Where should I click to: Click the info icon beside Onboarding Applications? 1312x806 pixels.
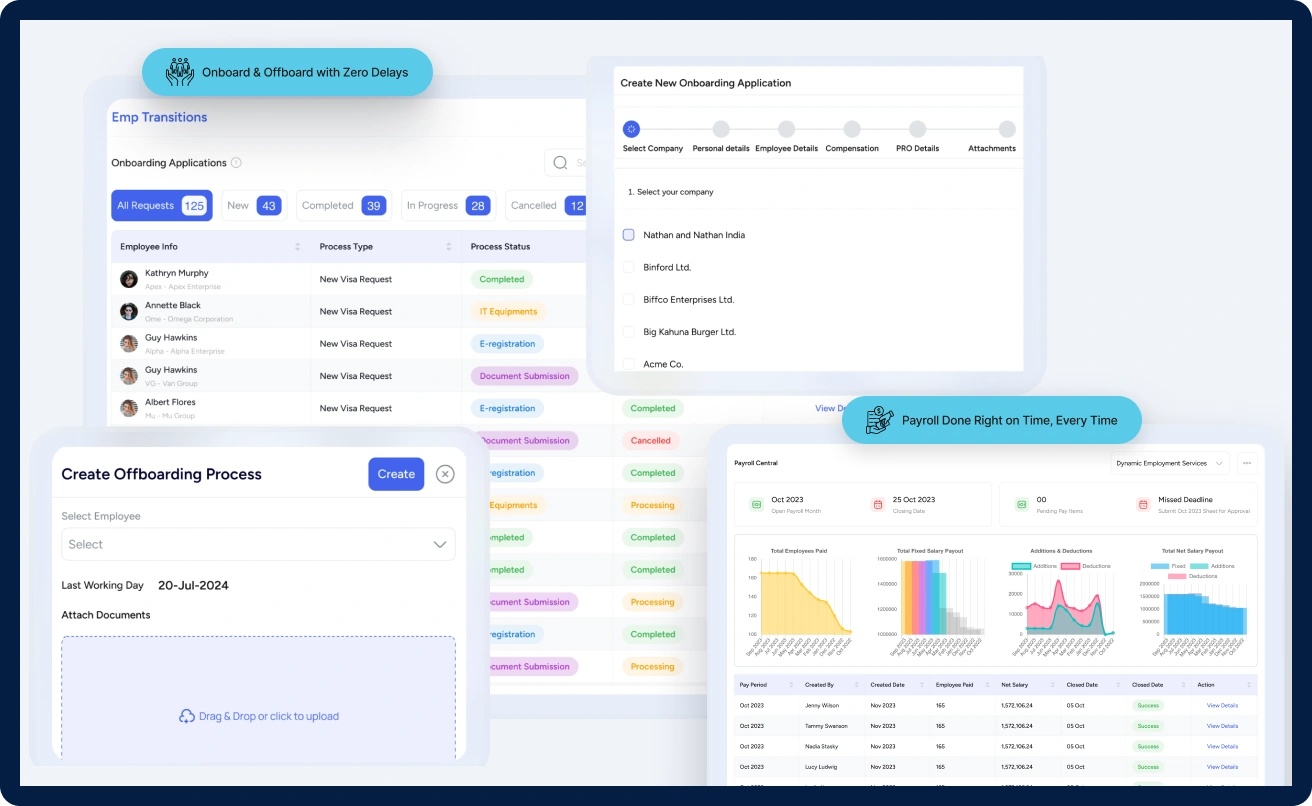point(236,163)
